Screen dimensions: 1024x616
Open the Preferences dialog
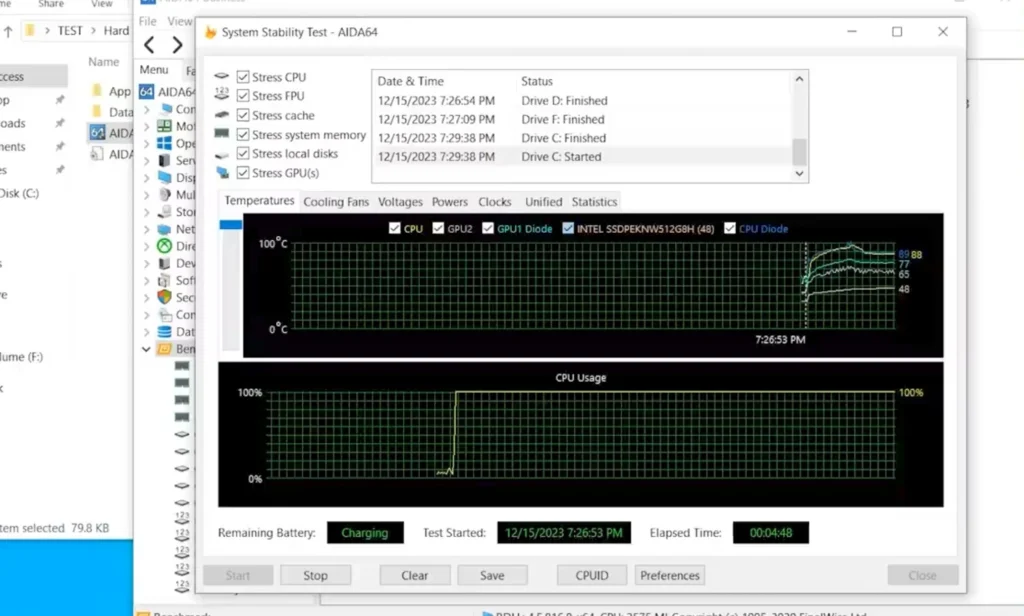point(669,575)
